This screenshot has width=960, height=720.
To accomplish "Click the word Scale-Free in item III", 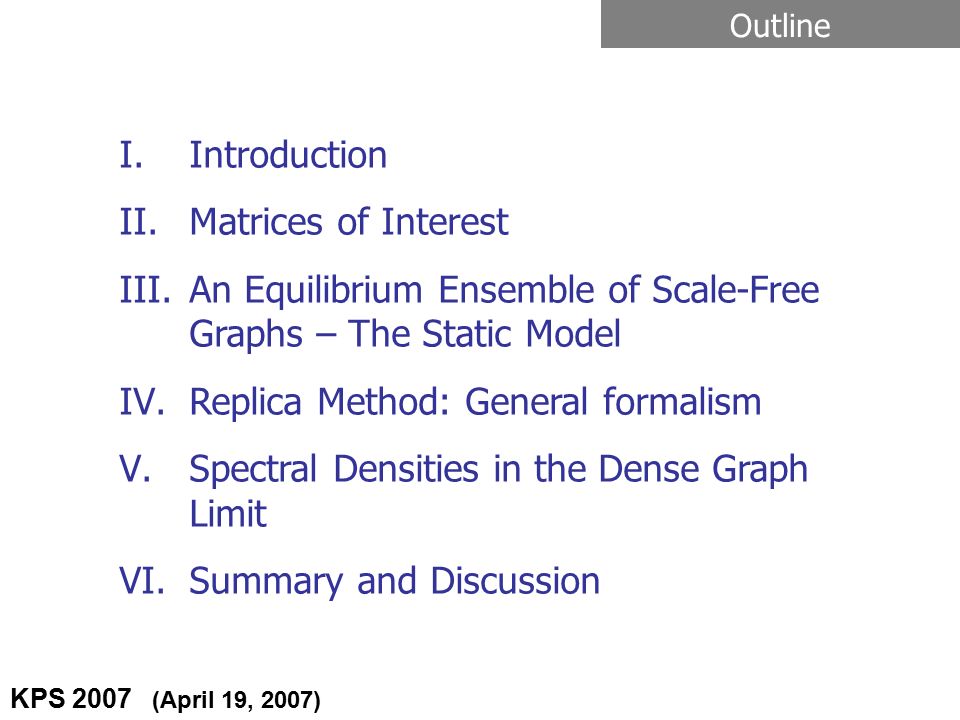I will (735, 290).
